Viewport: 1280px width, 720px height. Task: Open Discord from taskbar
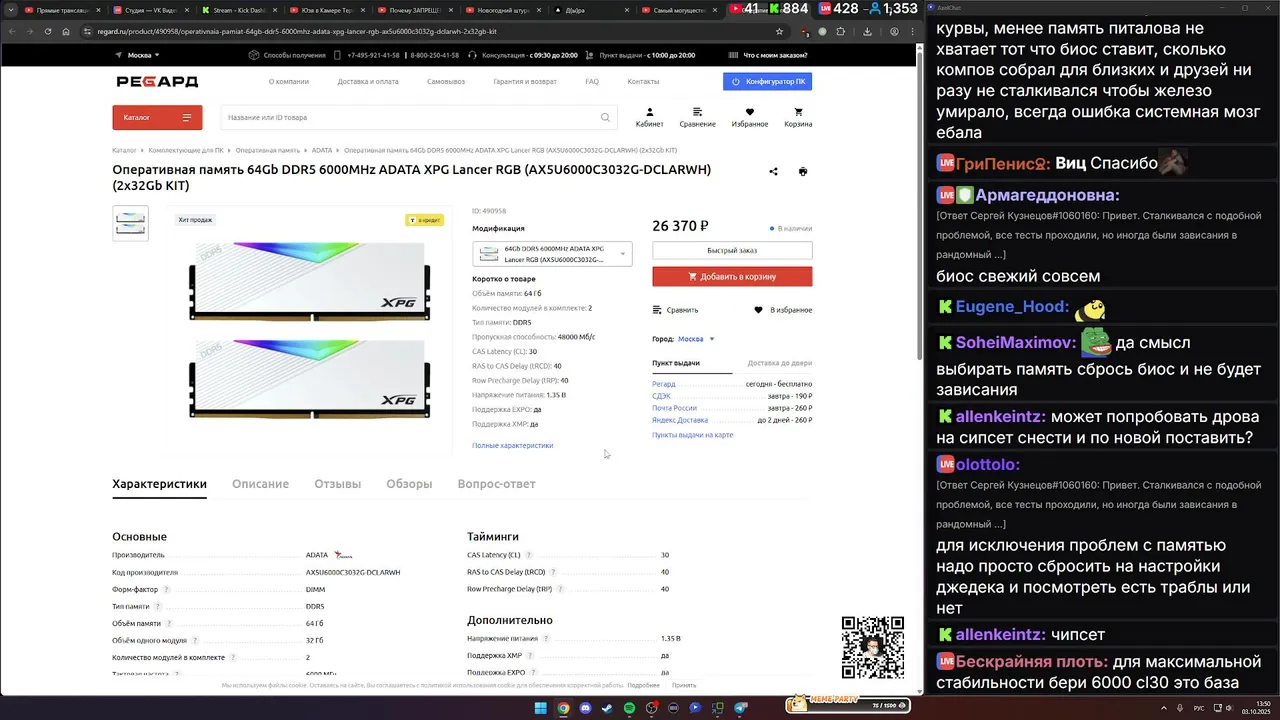(585, 708)
